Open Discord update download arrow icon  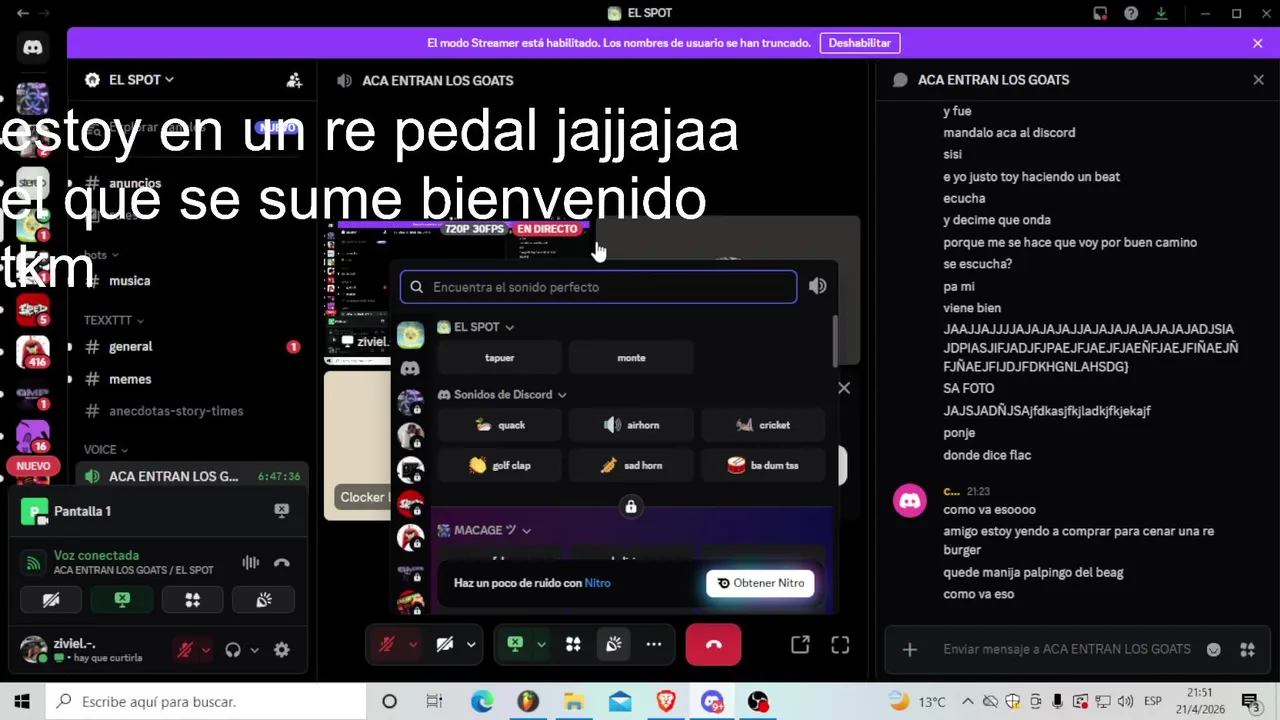tap(1161, 13)
